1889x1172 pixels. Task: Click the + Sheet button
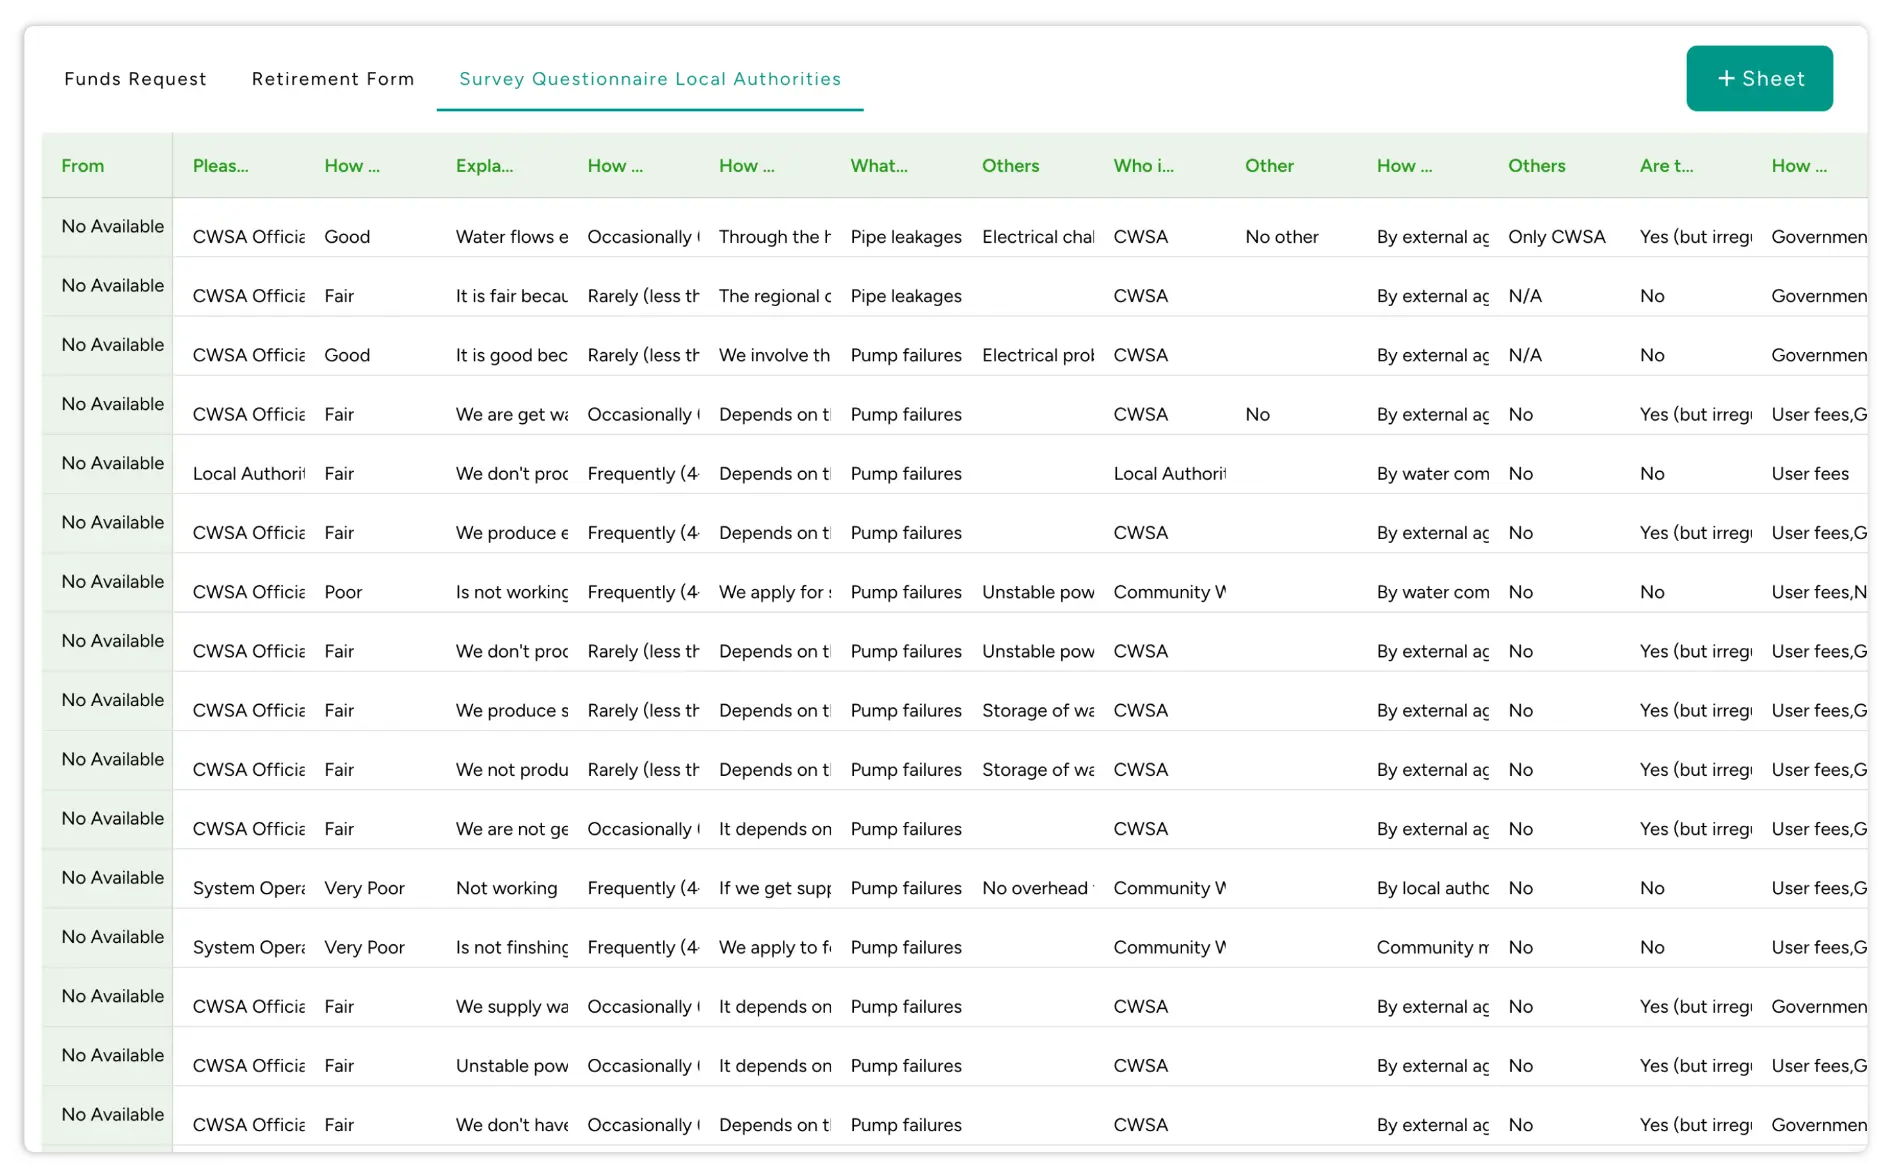click(x=1759, y=78)
